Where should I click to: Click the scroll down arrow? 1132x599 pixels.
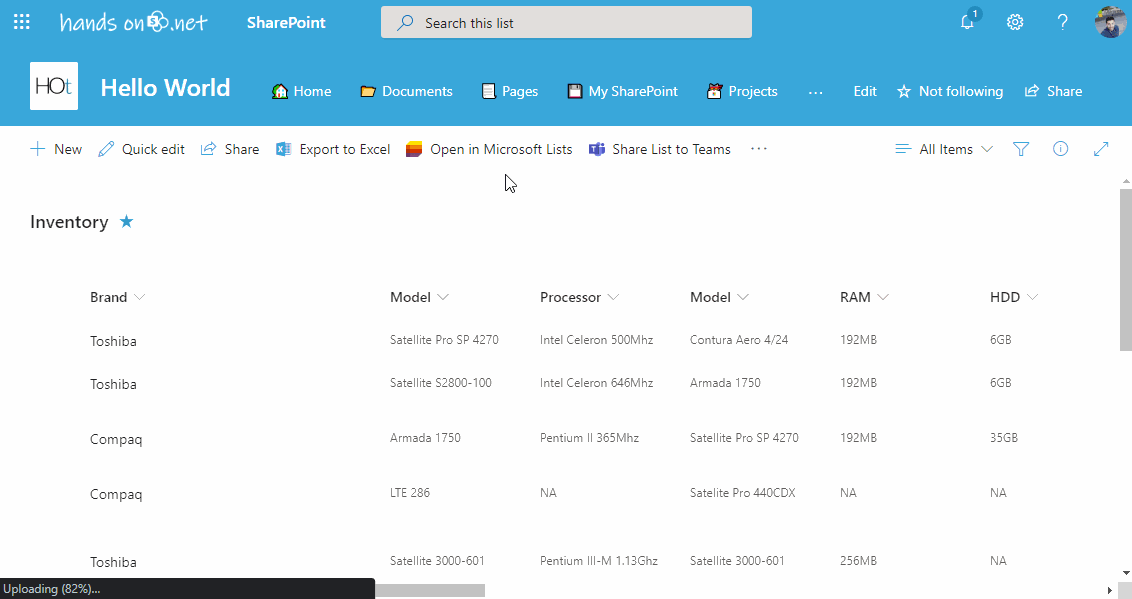pyautogui.click(x=1126, y=572)
